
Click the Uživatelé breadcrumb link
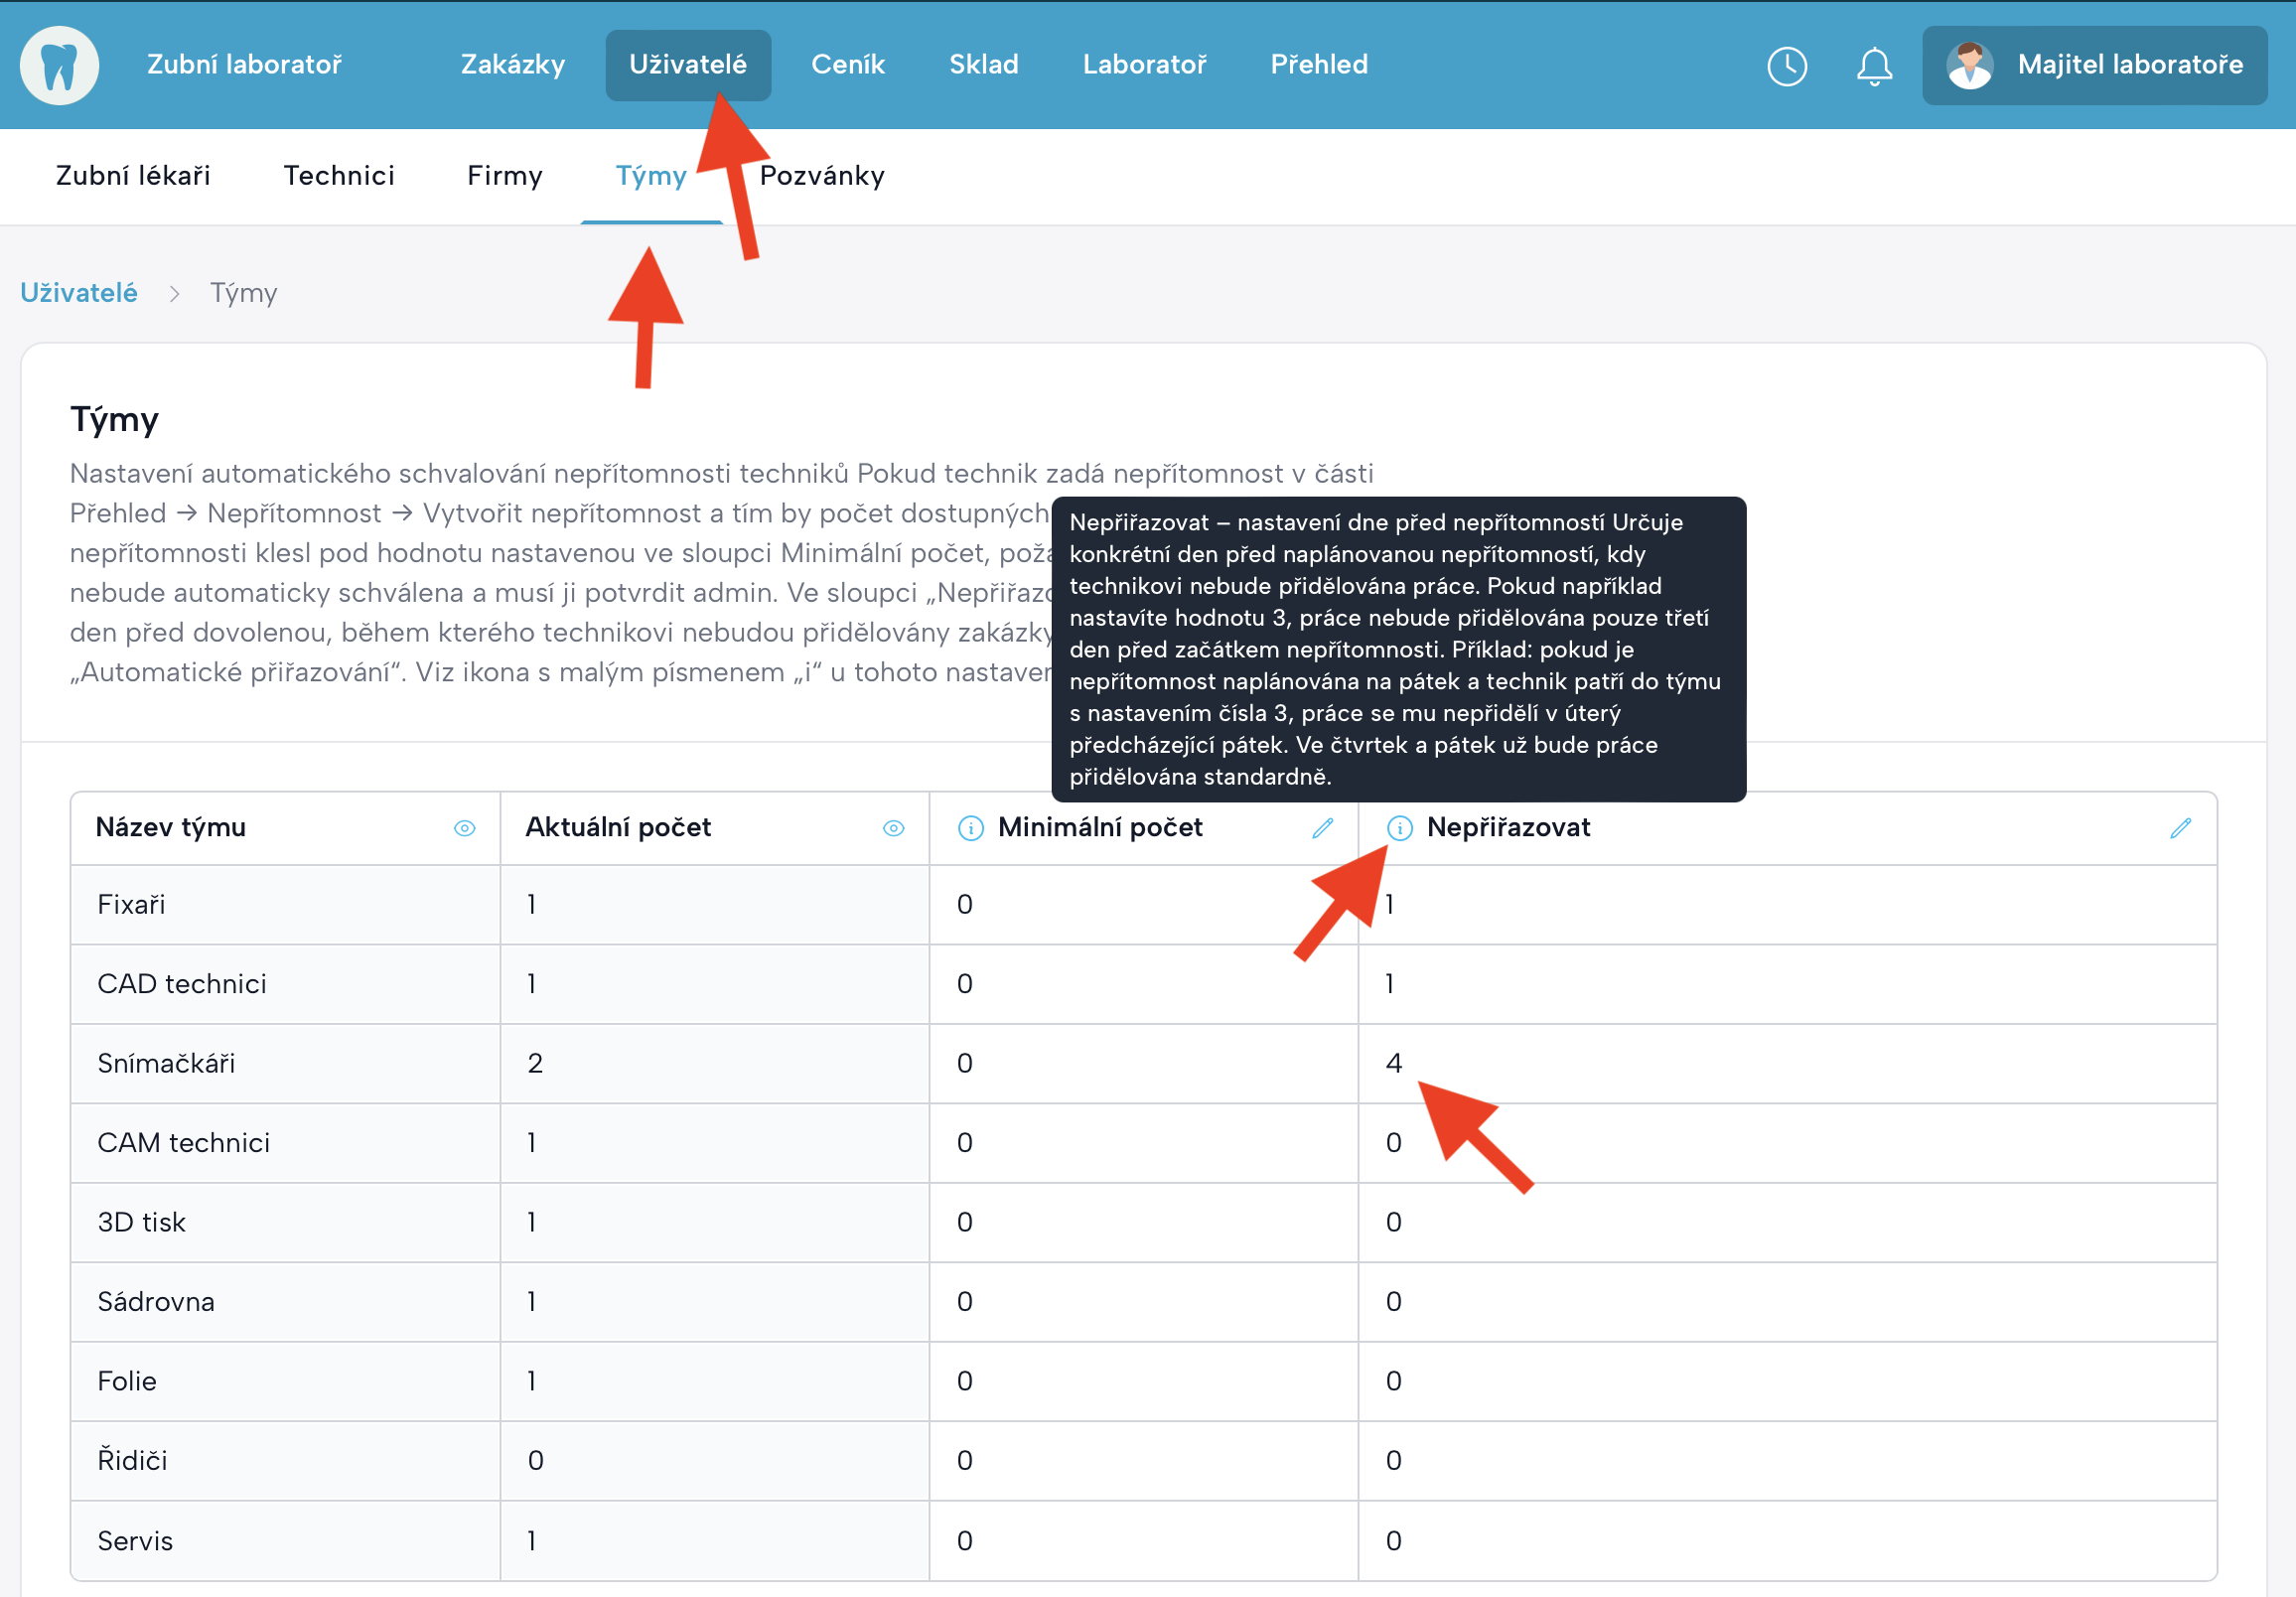pos(79,293)
